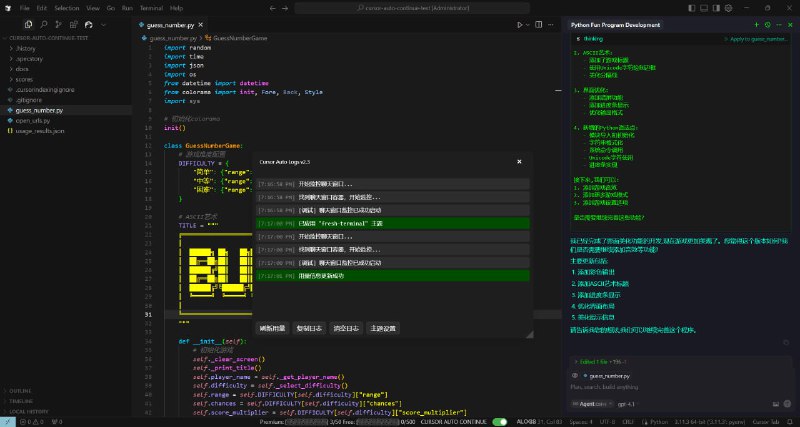800x427 pixels.
Task: Click the split editor icon
Action: [540, 23]
